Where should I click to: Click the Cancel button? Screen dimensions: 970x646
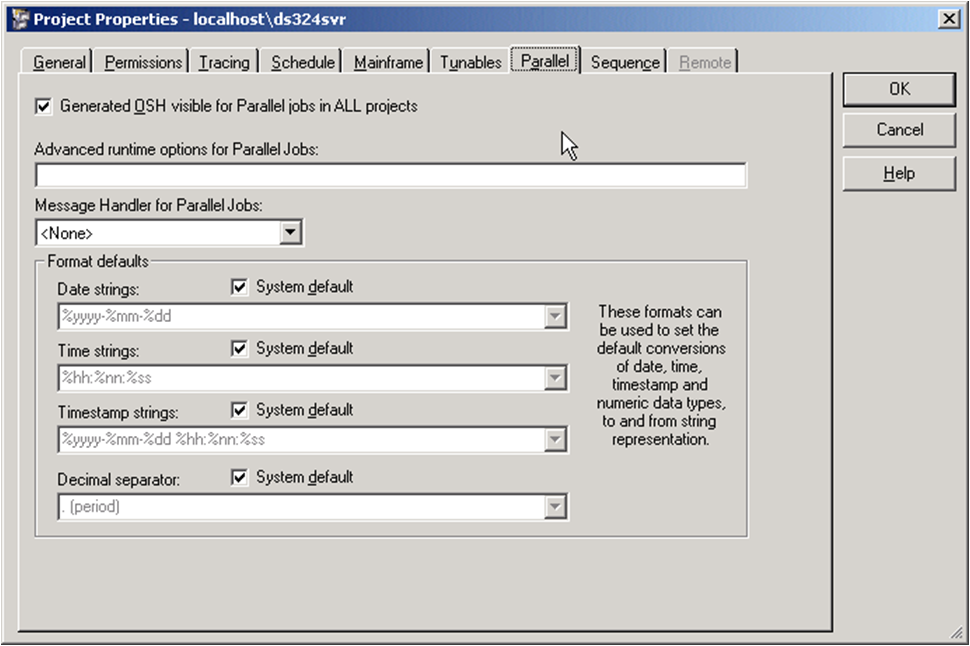(899, 130)
